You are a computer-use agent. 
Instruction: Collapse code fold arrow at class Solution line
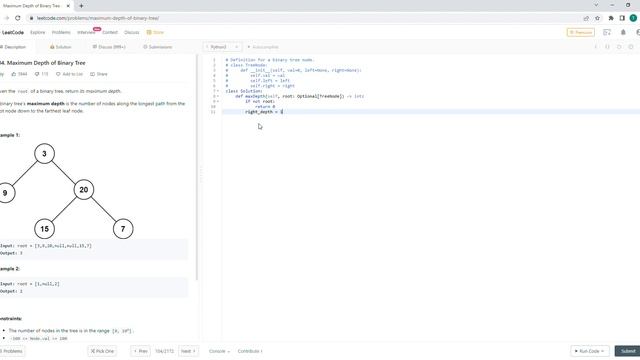point(218,91)
